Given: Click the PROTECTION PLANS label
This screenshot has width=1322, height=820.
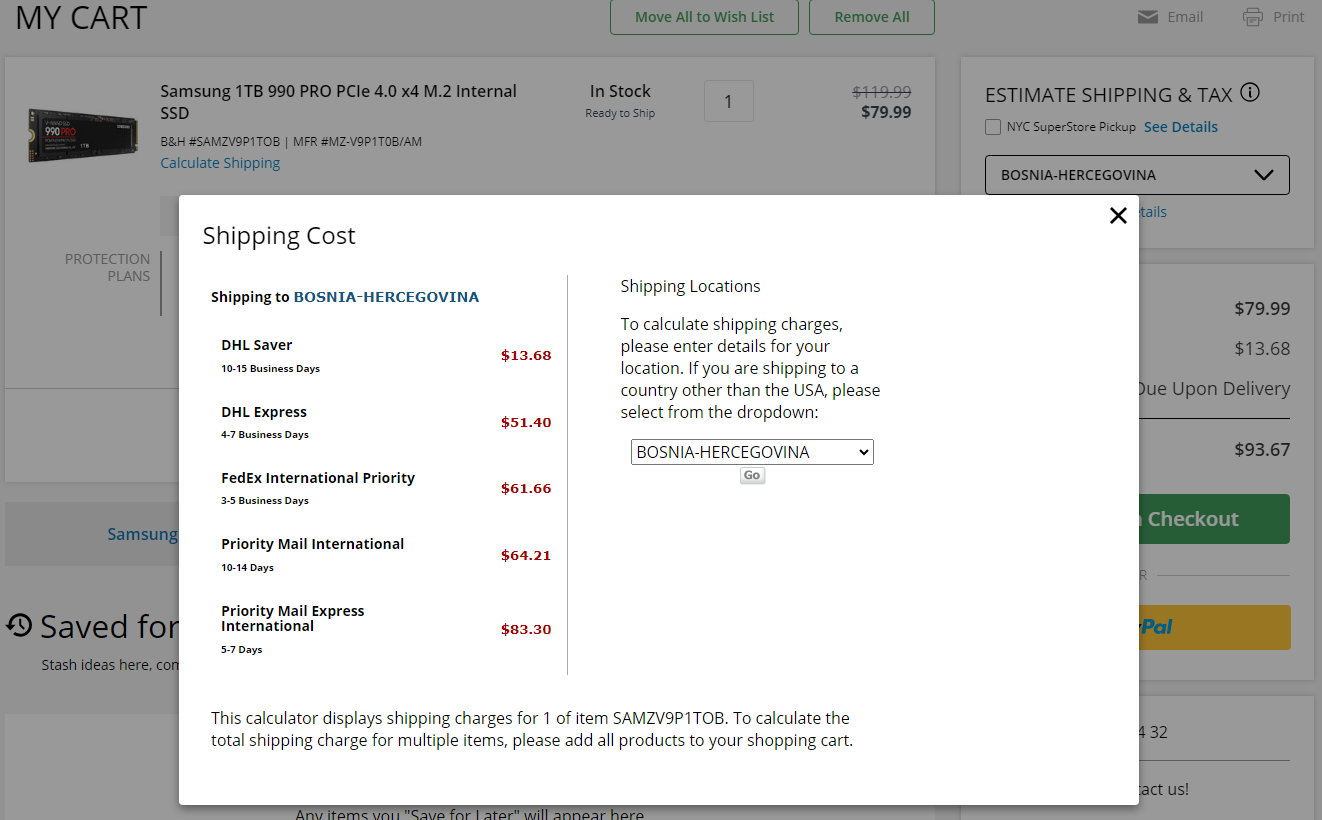Looking at the screenshot, I should (107, 267).
